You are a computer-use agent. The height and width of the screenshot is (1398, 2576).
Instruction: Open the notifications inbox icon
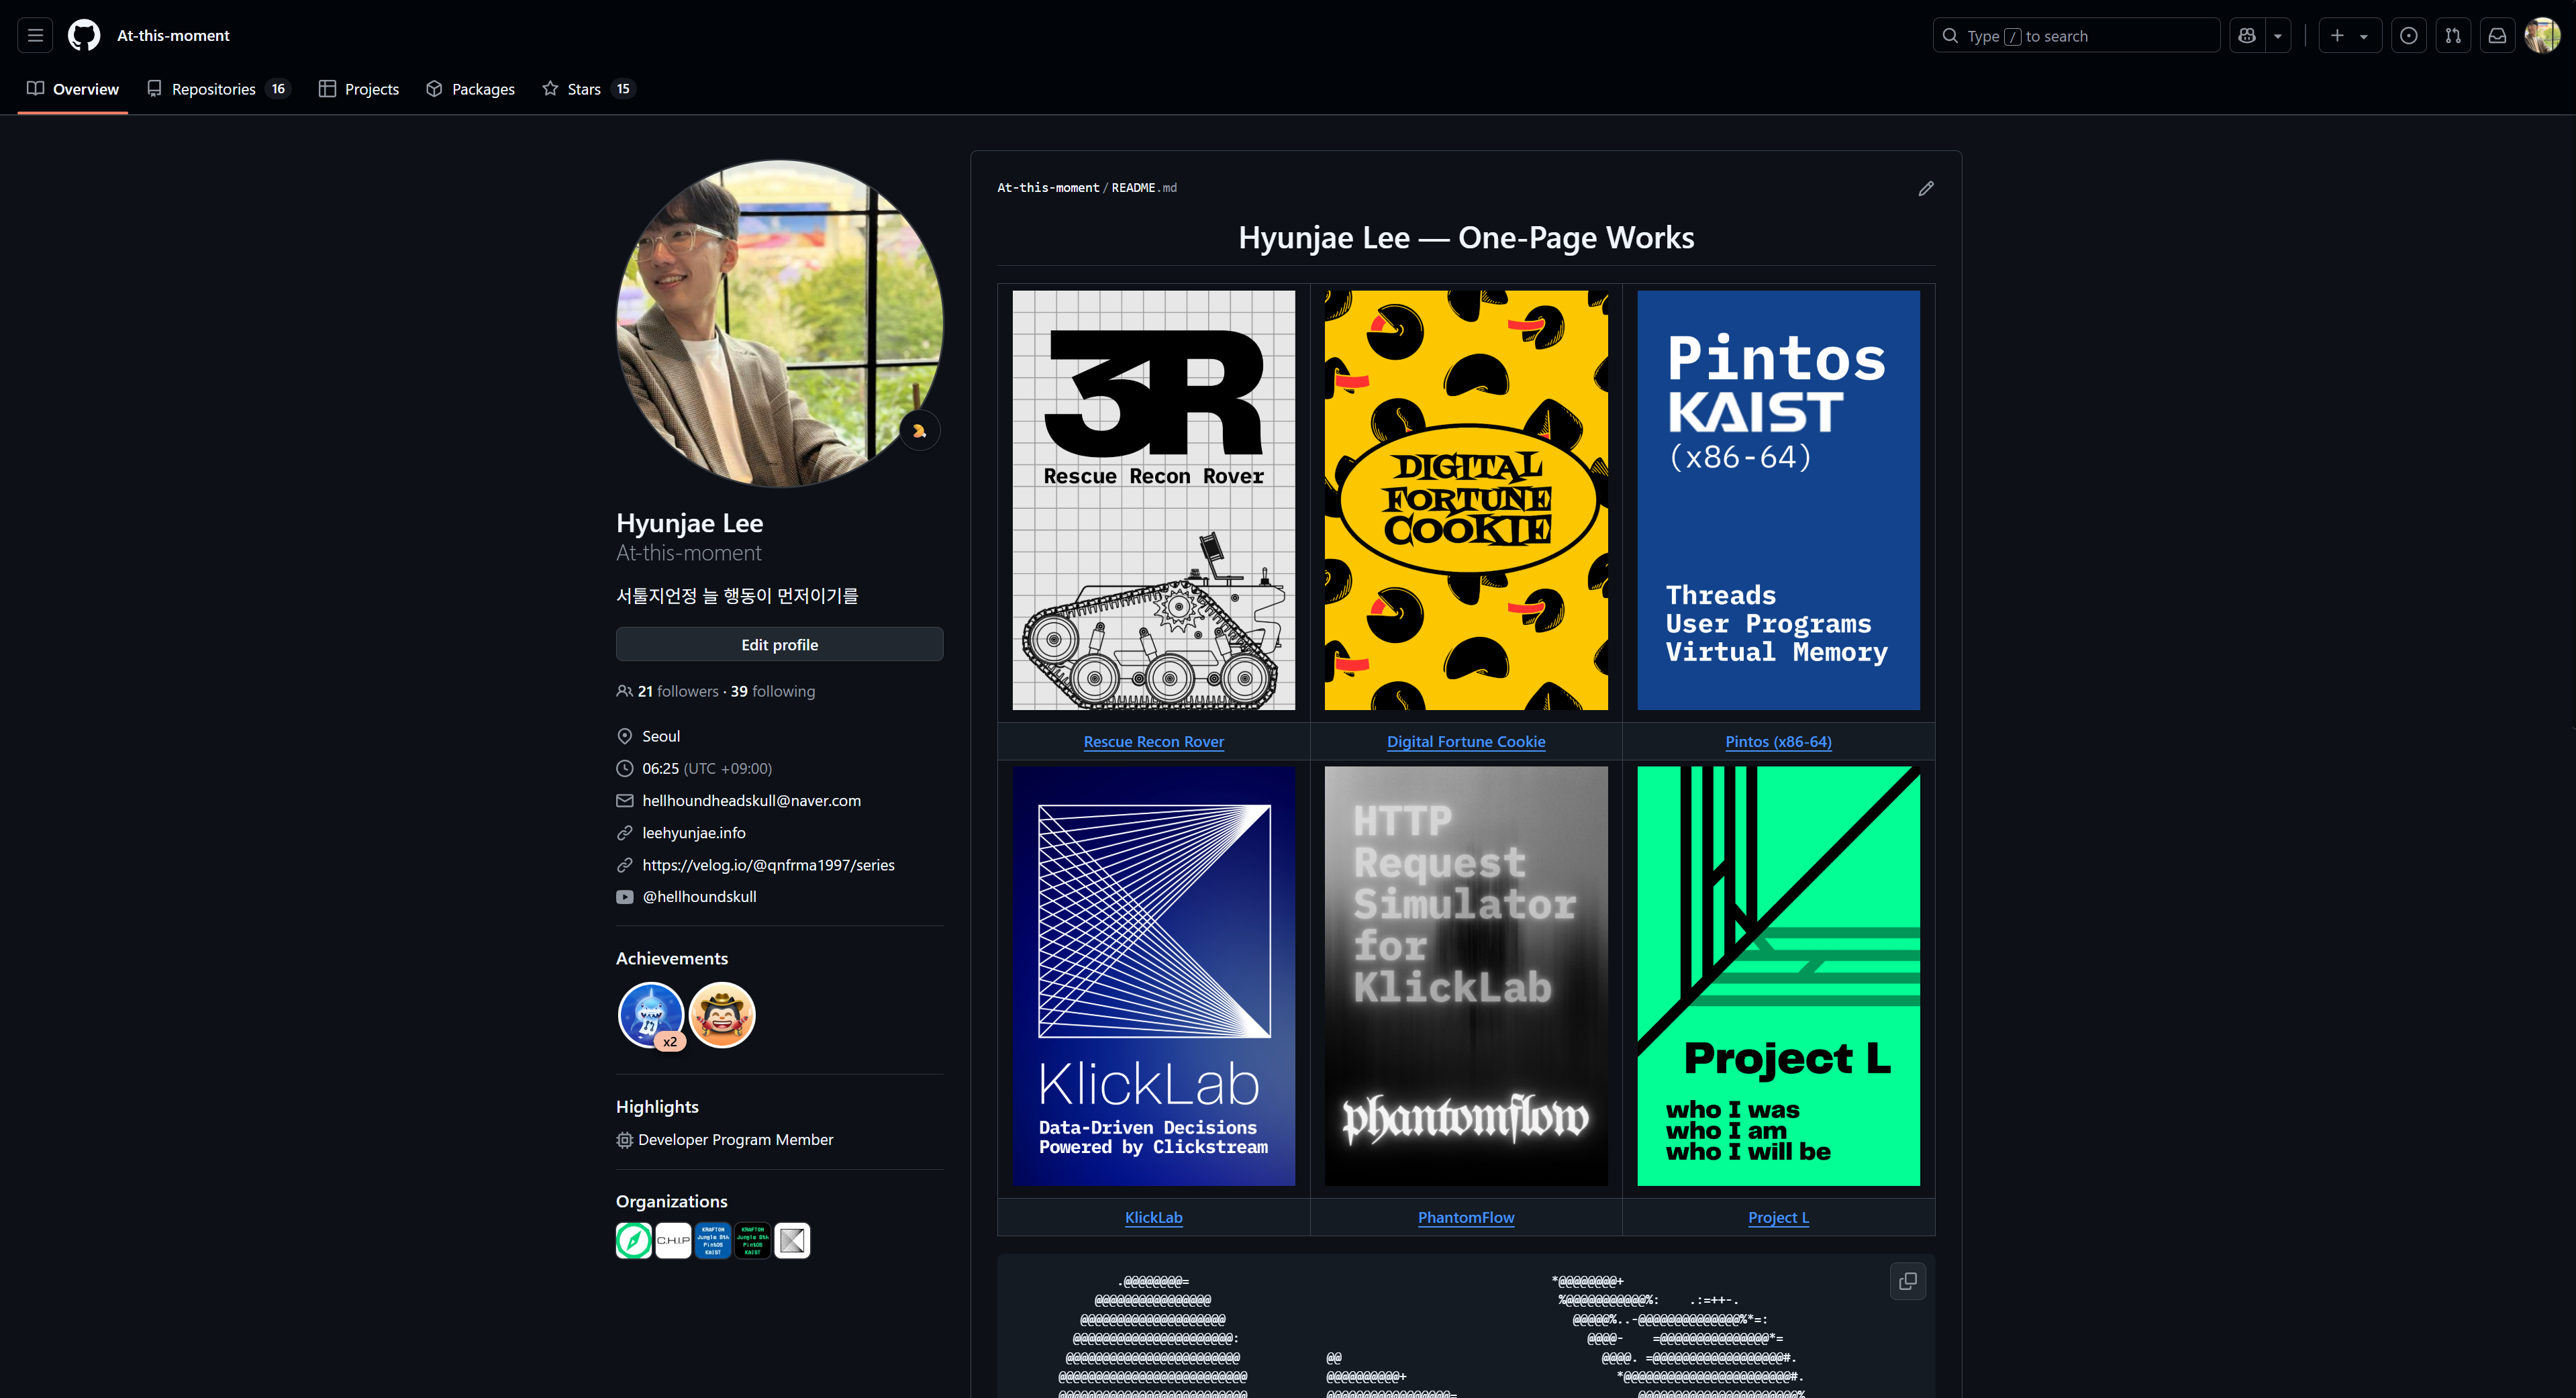tap(2497, 36)
